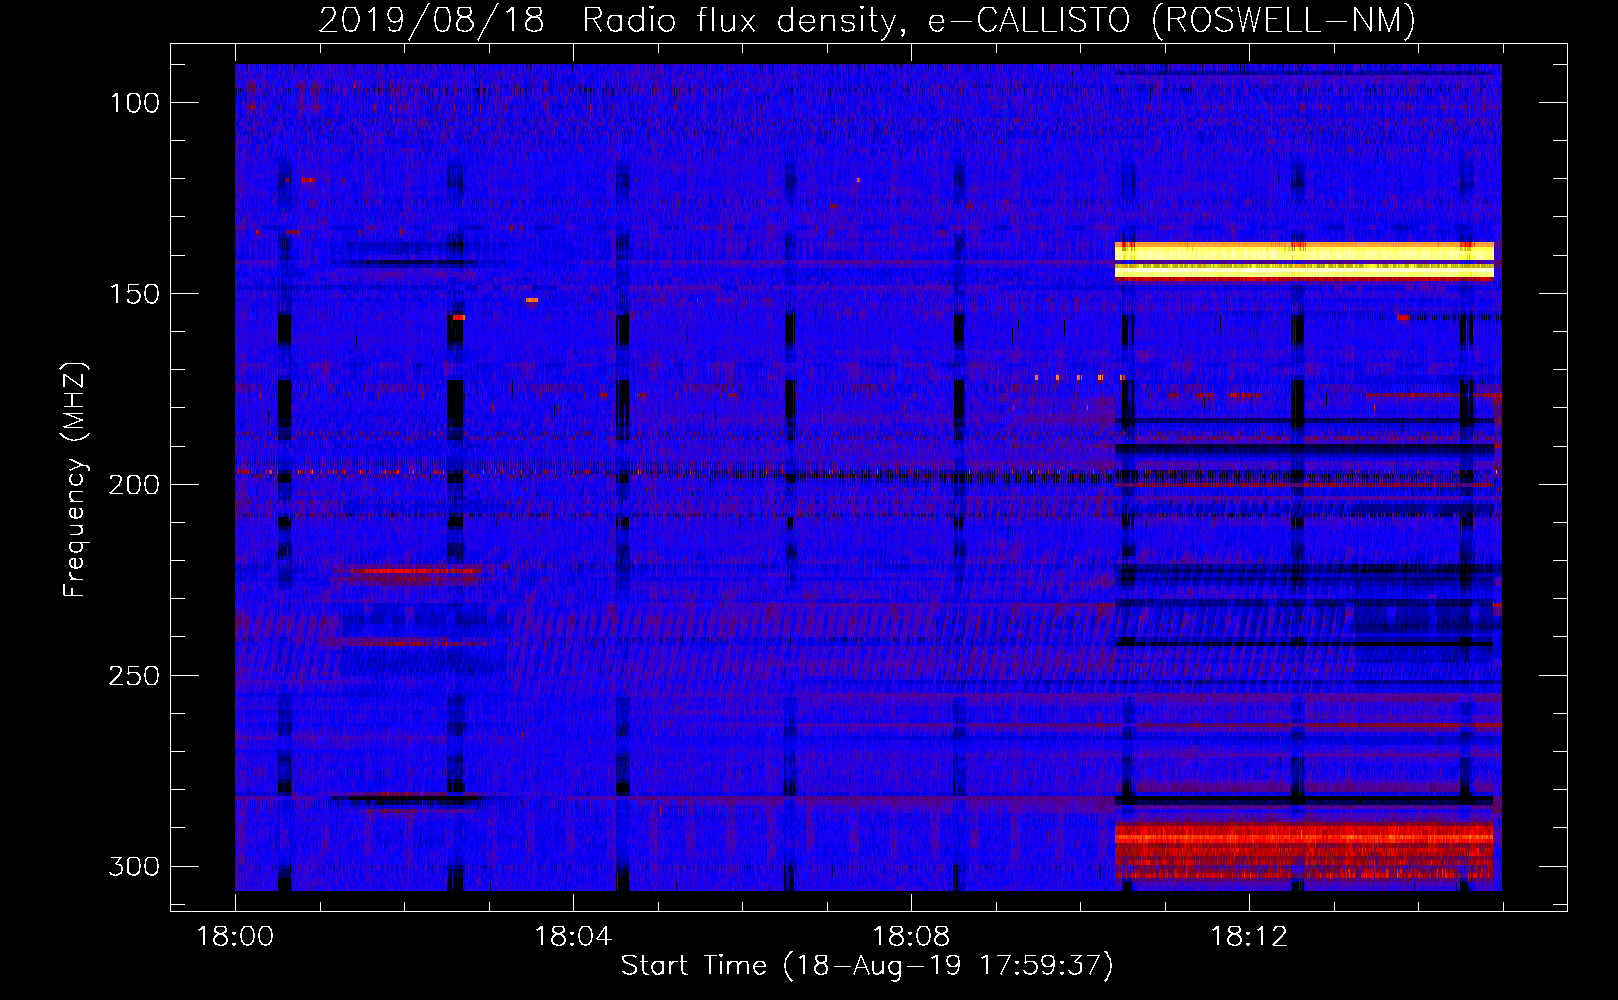The height and width of the screenshot is (1000, 1618).
Task: Click the plot title with e-CALLISTO ROSWELL-NM
Action: click(x=867, y=20)
